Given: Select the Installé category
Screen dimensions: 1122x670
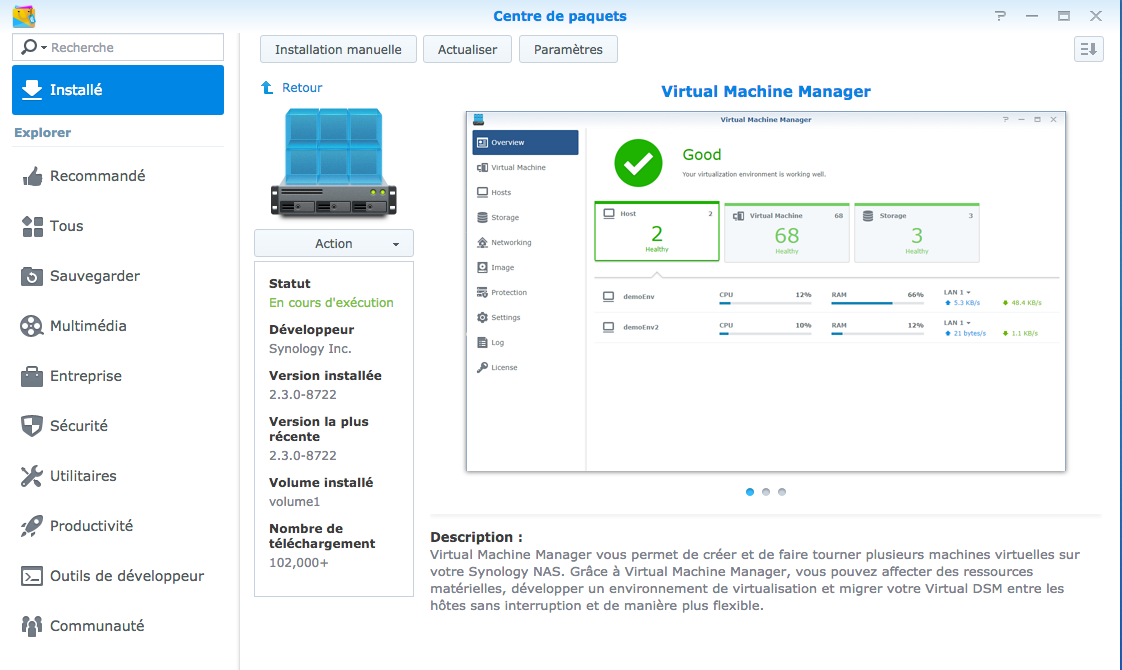Looking at the screenshot, I should 118,90.
